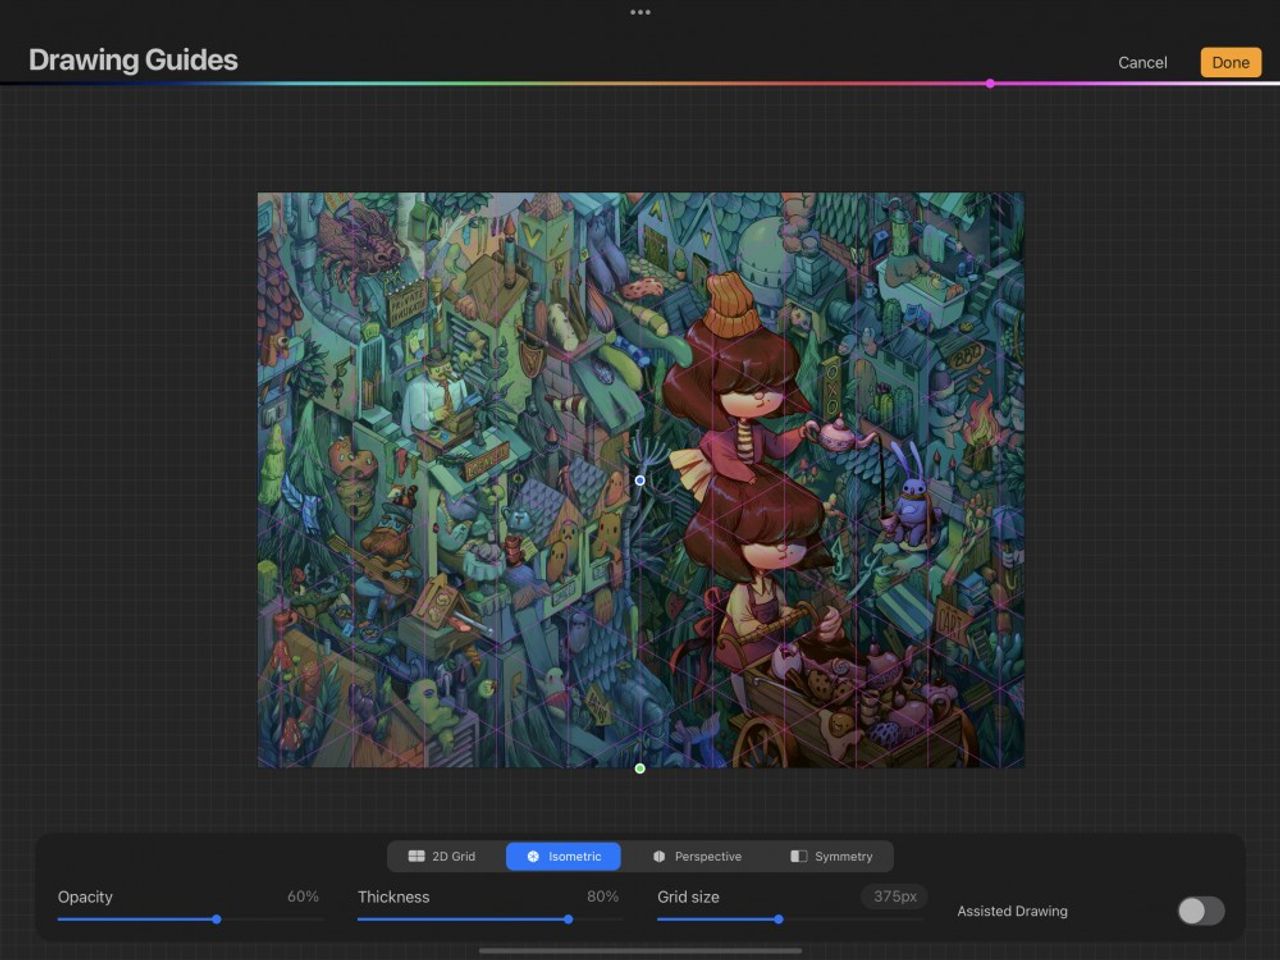Viewport: 1280px width, 960px height.
Task: Click the Perspective hexagon icon
Action: [659, 857]
